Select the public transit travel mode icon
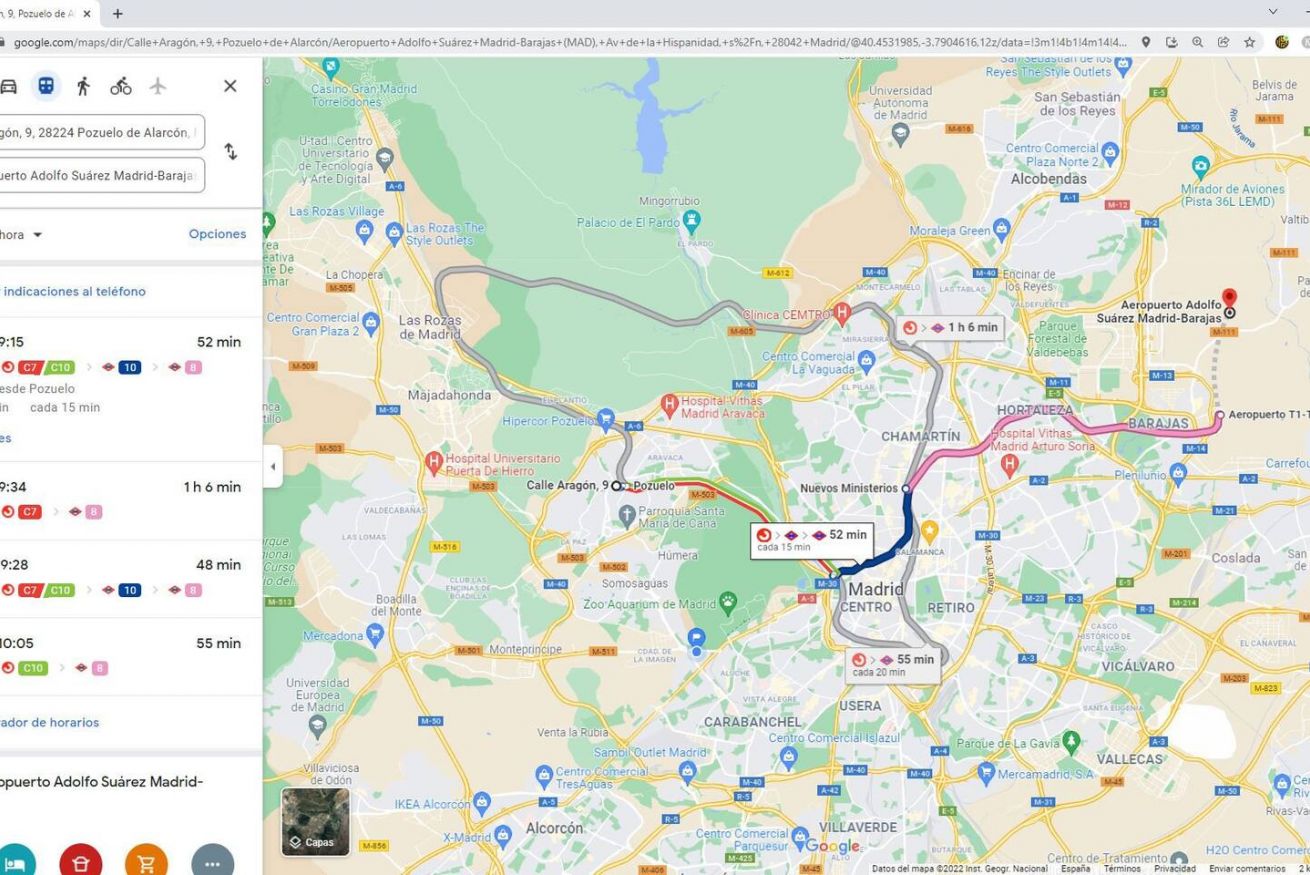The height and width of the screenshot is (875, 1310). click(46, 86)
